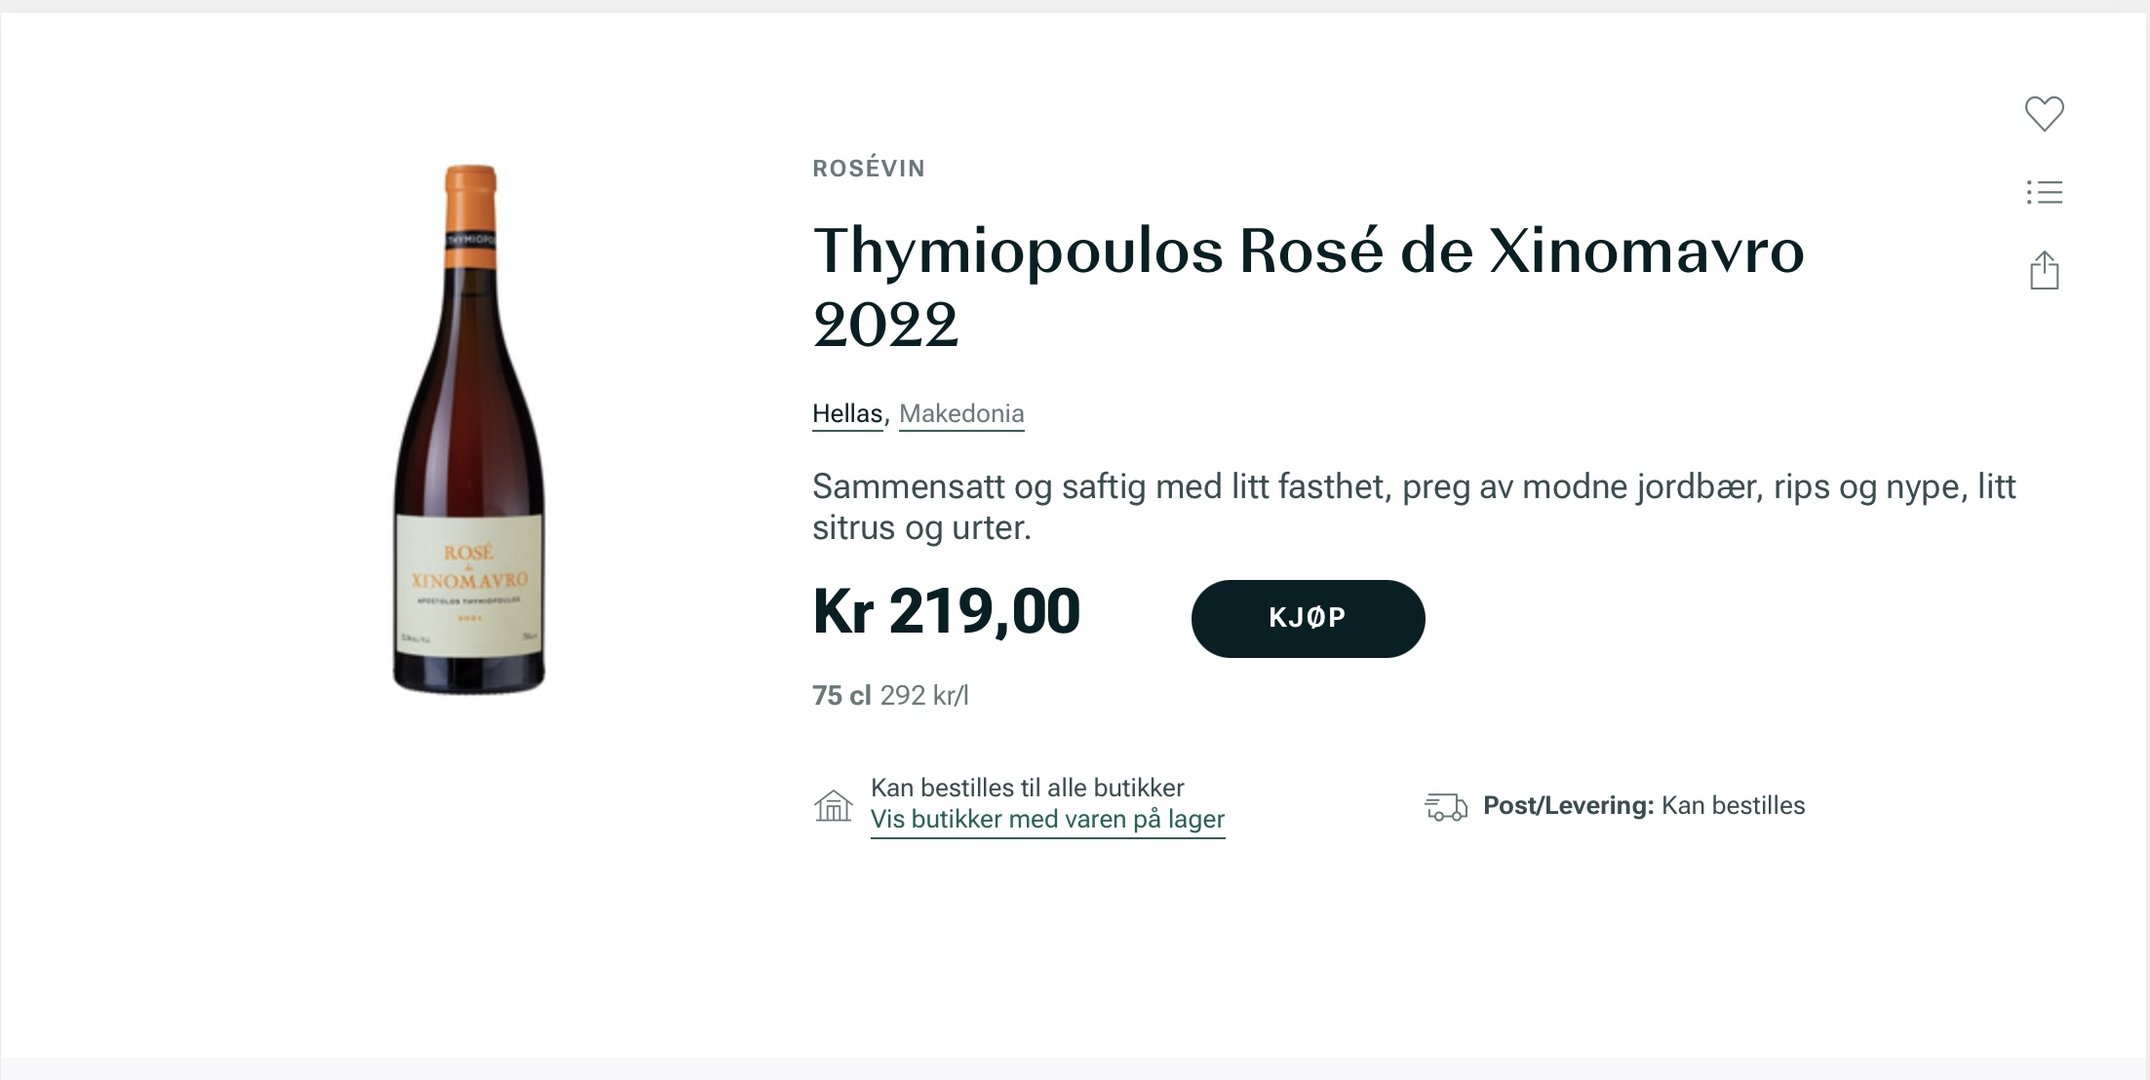Click the wine taste description paragraph
Screen dimensions: 2150x1080
click(1412, 506)
